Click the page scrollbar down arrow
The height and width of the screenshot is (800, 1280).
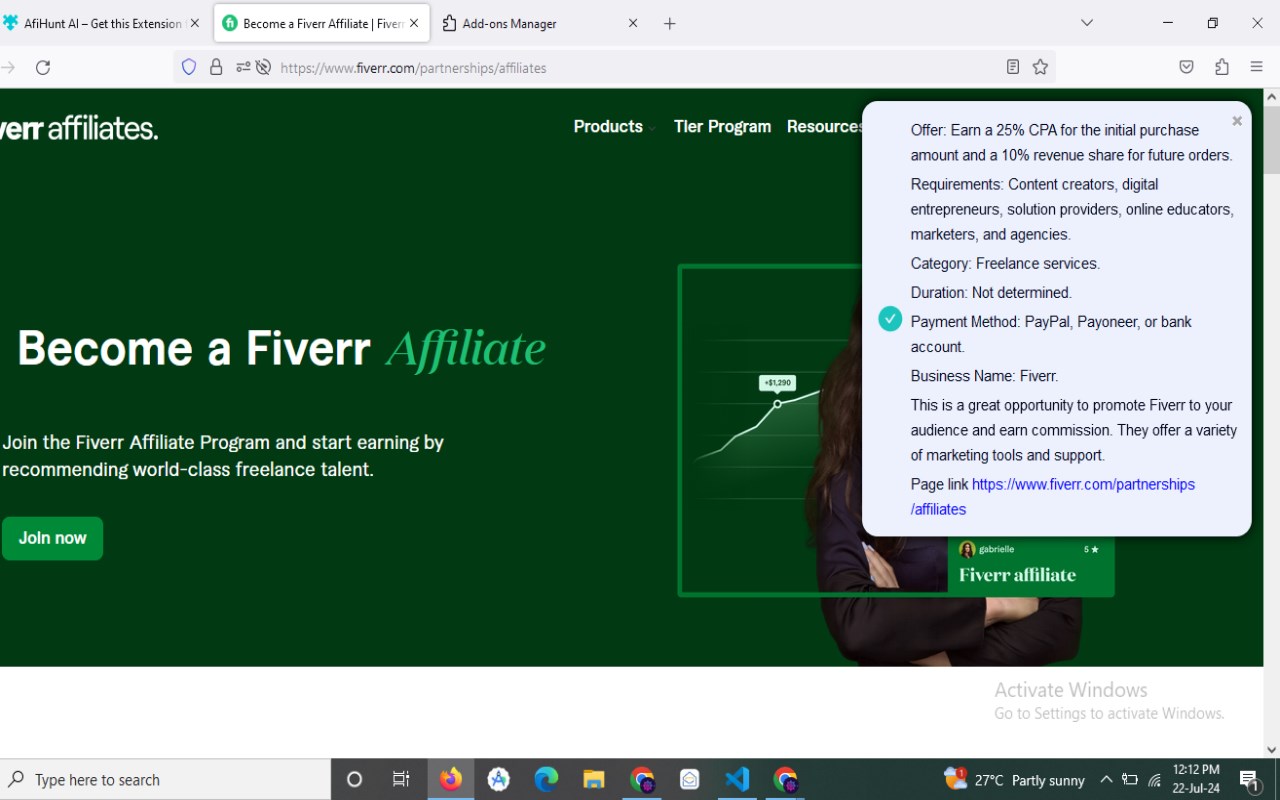[x=1271, y=749]
